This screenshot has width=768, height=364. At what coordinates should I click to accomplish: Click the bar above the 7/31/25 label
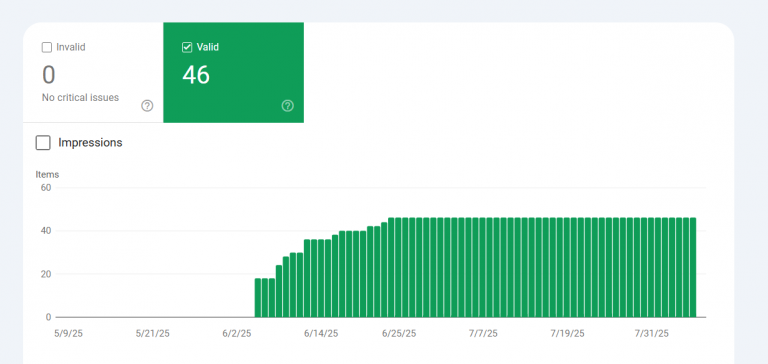[x=651, y=267]
